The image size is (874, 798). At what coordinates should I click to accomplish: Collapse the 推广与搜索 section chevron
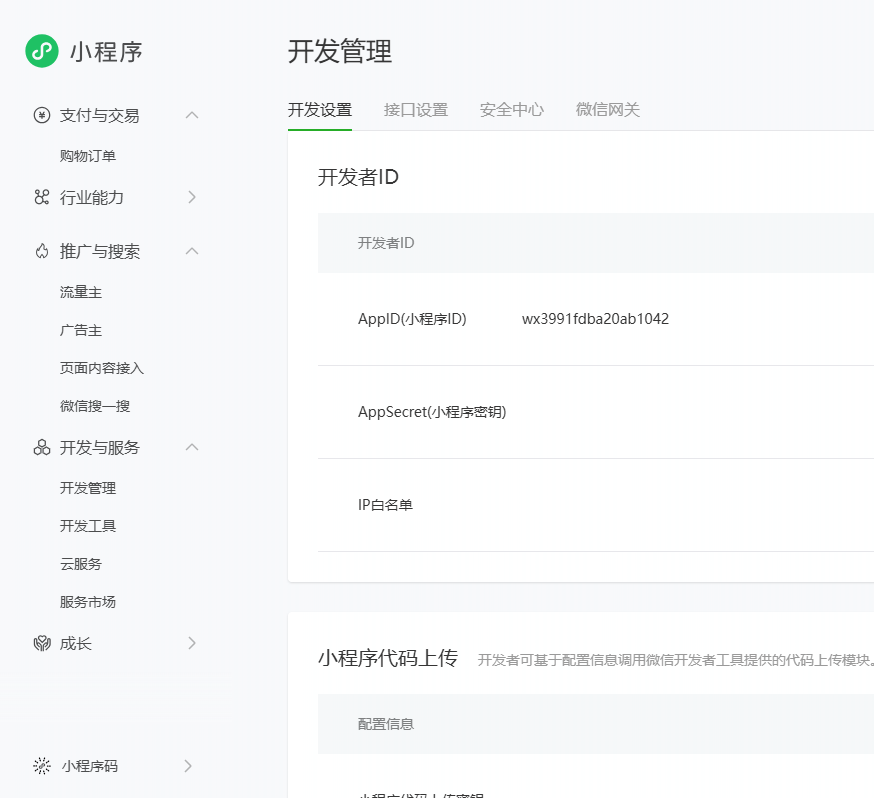coord(192,251)
